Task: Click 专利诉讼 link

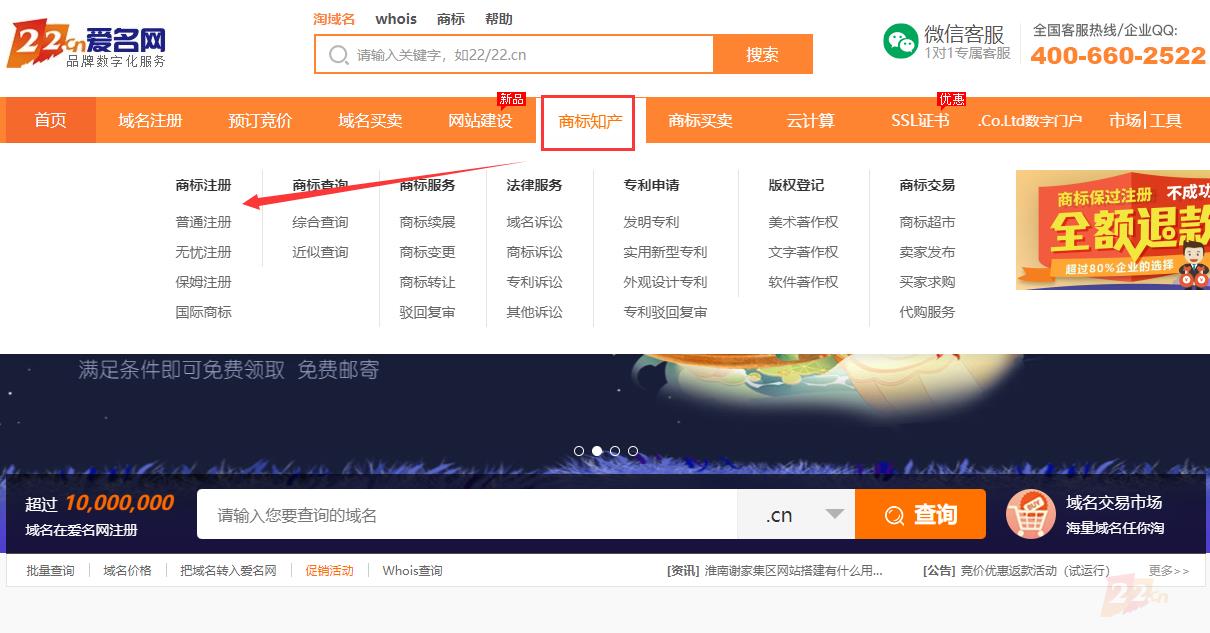Action: (x=534, y=282)
